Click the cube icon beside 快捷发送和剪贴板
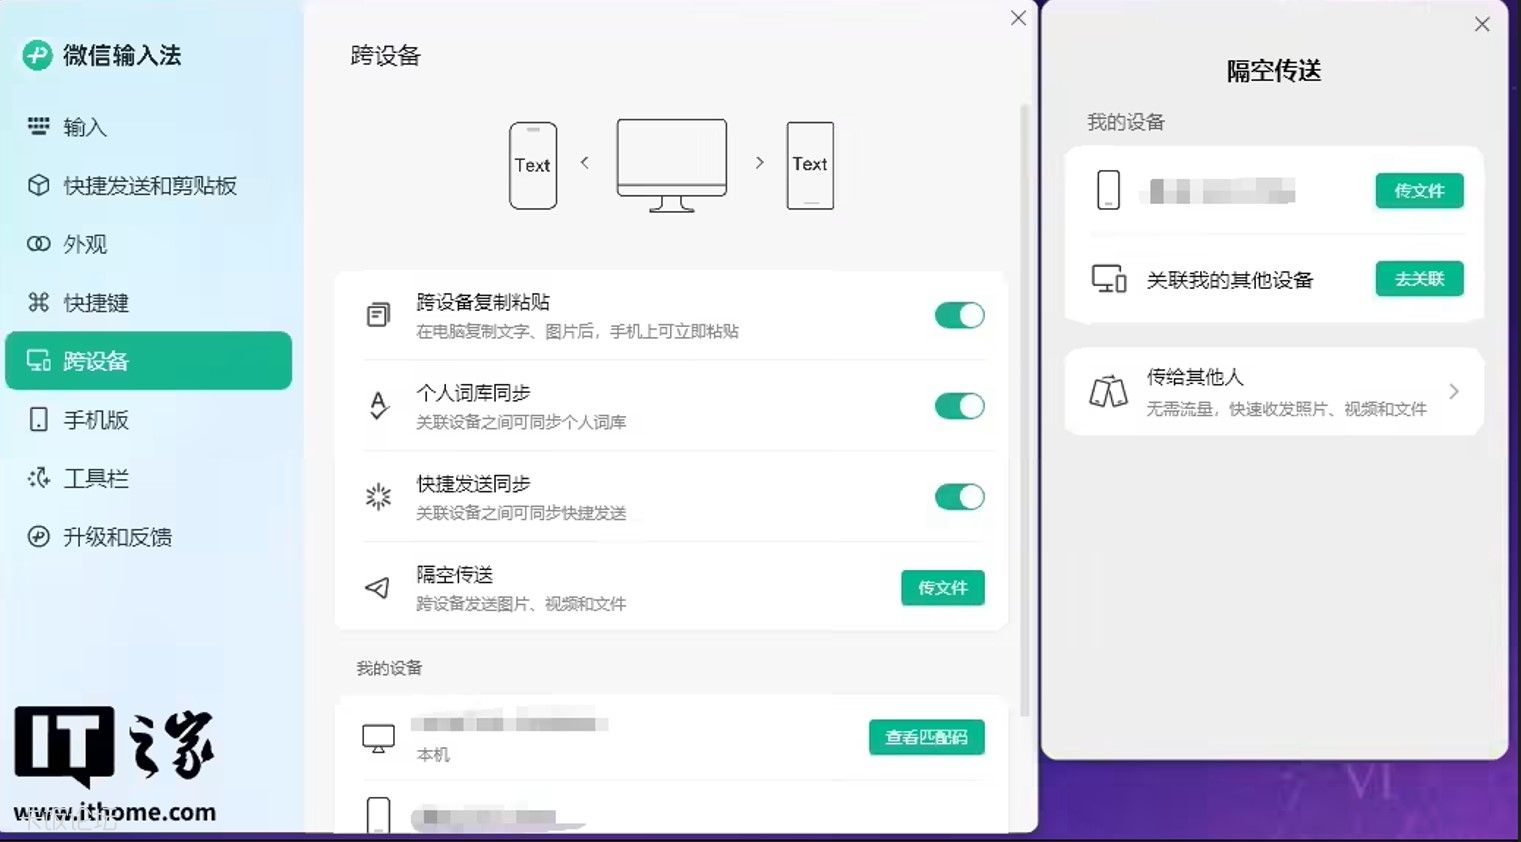 click(38, 185)
